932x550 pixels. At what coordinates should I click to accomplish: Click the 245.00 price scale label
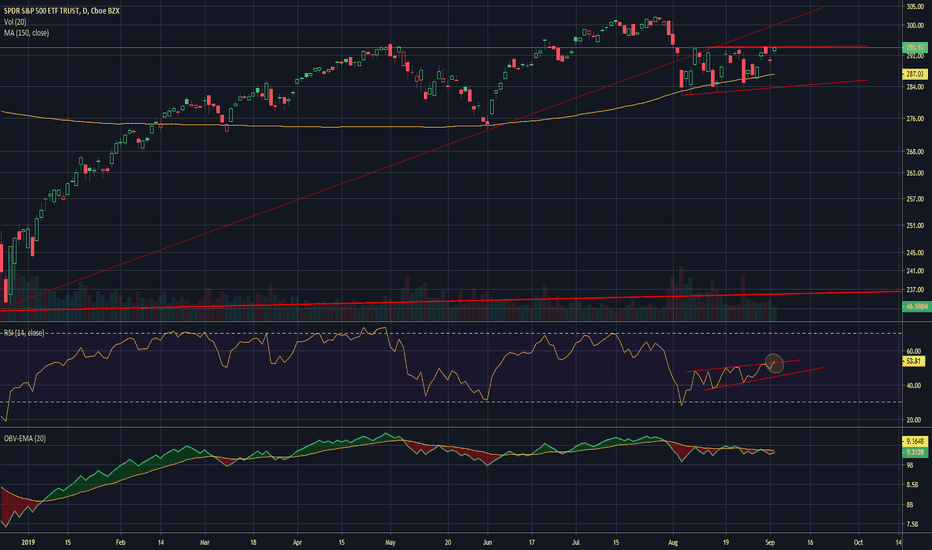915,253
